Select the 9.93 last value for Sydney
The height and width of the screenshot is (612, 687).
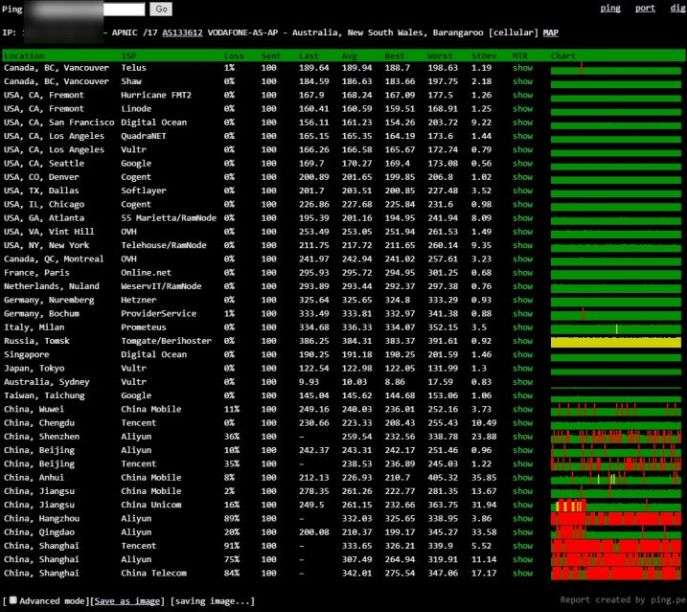click(x=309, y=382)
